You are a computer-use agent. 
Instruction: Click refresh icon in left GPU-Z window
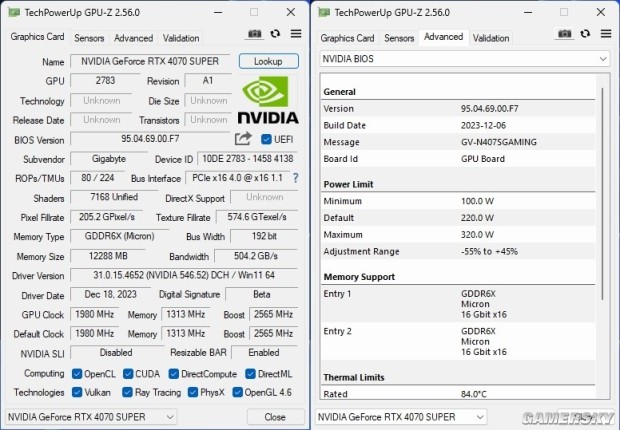point(275,34)
